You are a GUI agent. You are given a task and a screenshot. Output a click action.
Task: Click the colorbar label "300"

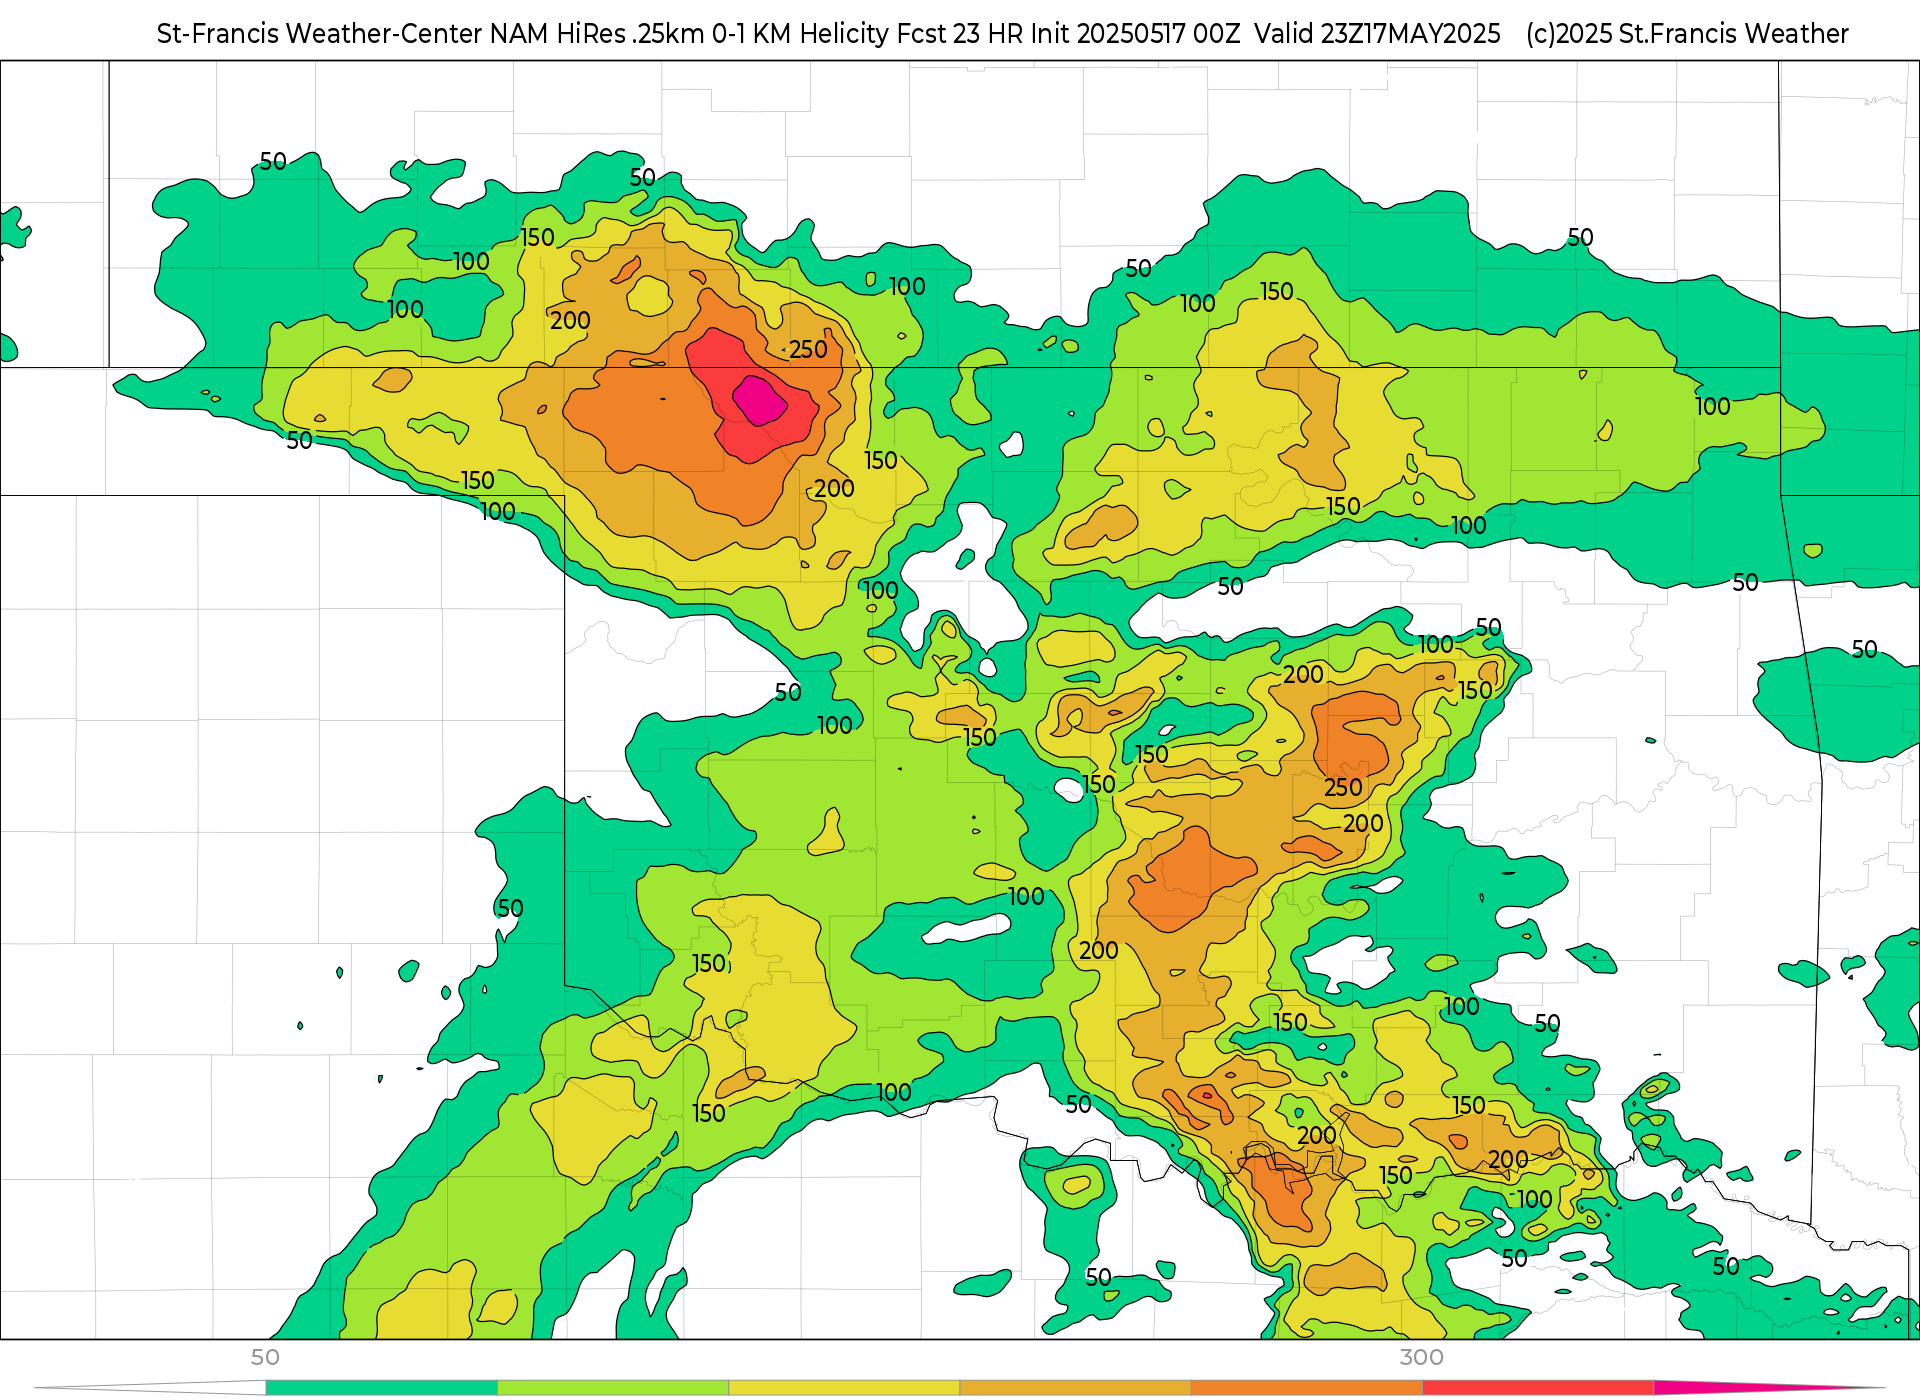pos(1421,1357)
